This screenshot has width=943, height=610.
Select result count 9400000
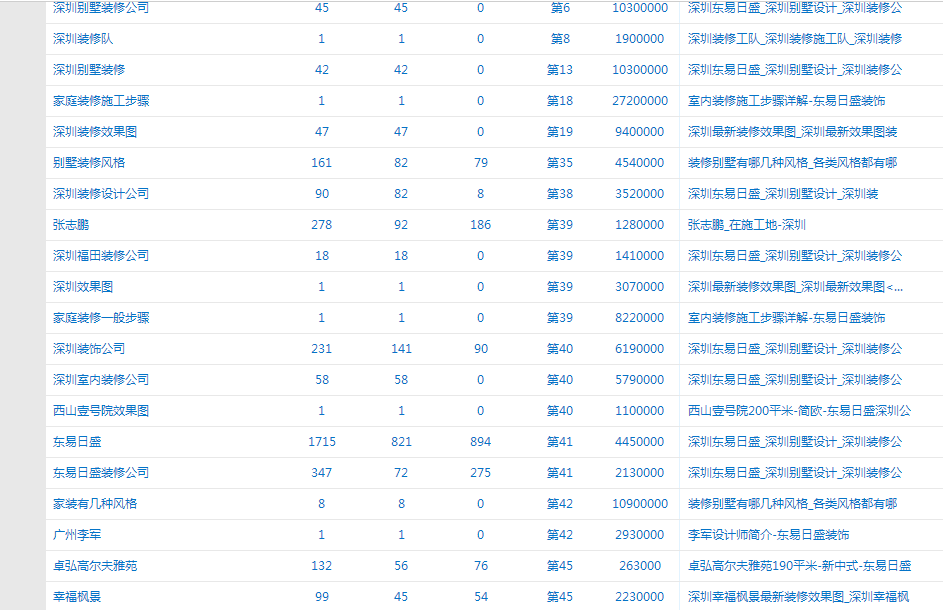coord(640,132)
